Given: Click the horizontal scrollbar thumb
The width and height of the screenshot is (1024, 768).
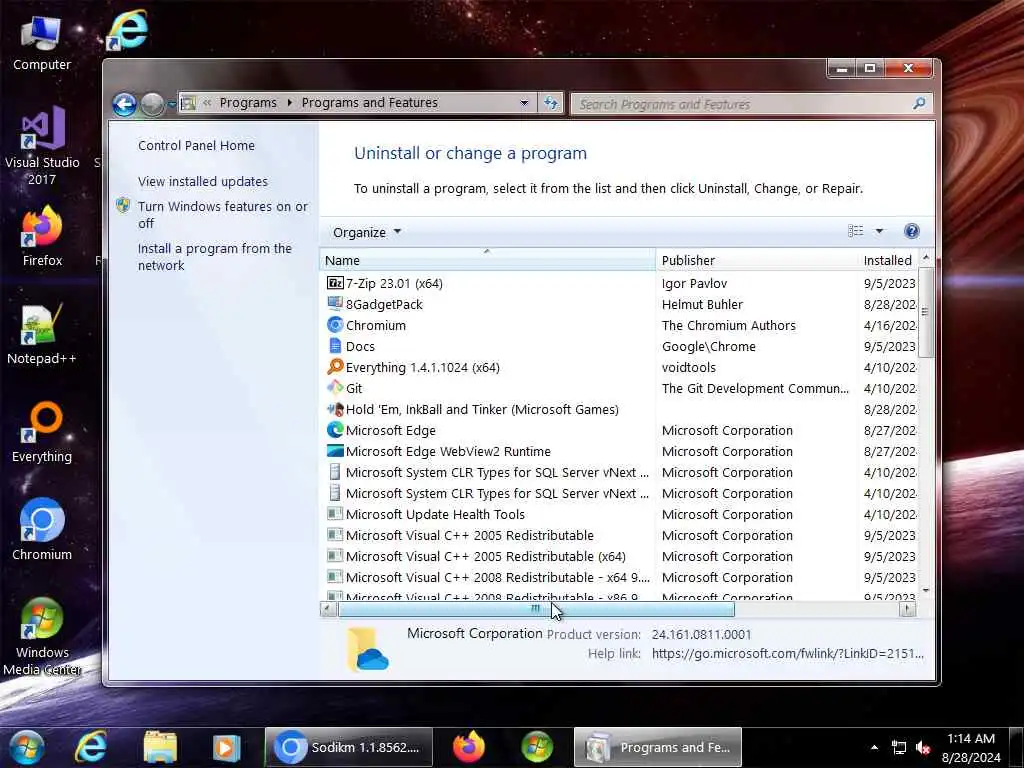Looking at the screenshot, I should pyautogui.click(x=536, y=609).
